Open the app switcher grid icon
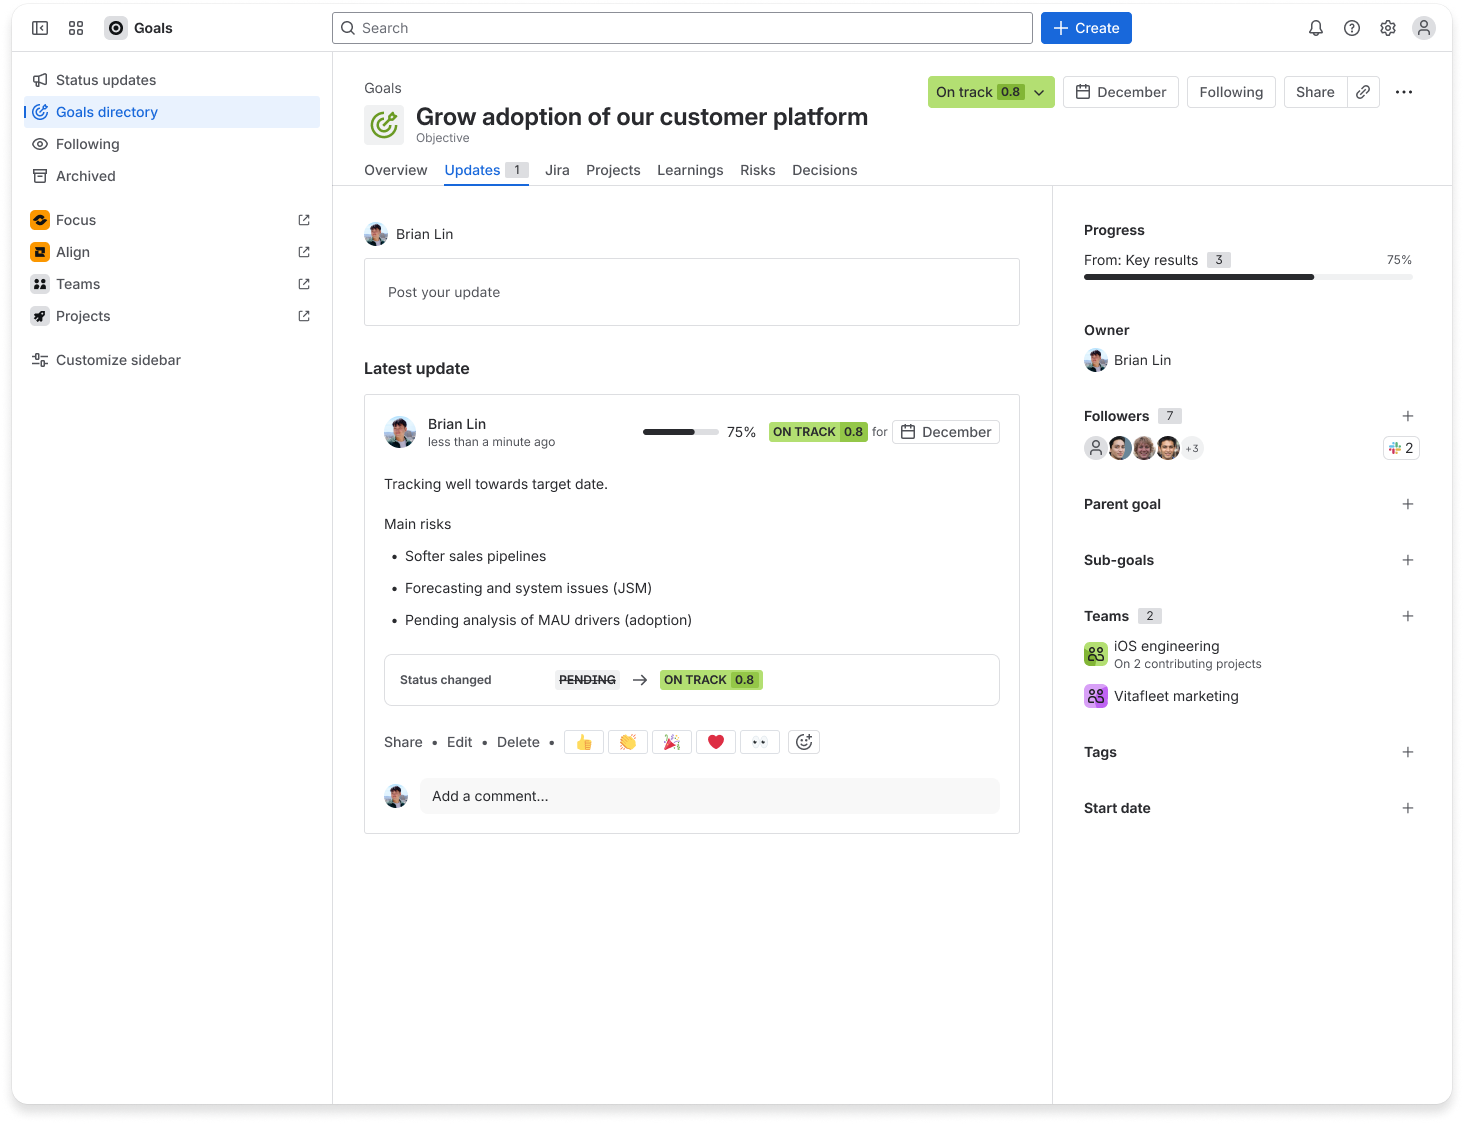This screenshot has width=1464, height=1124. [76, 28]
